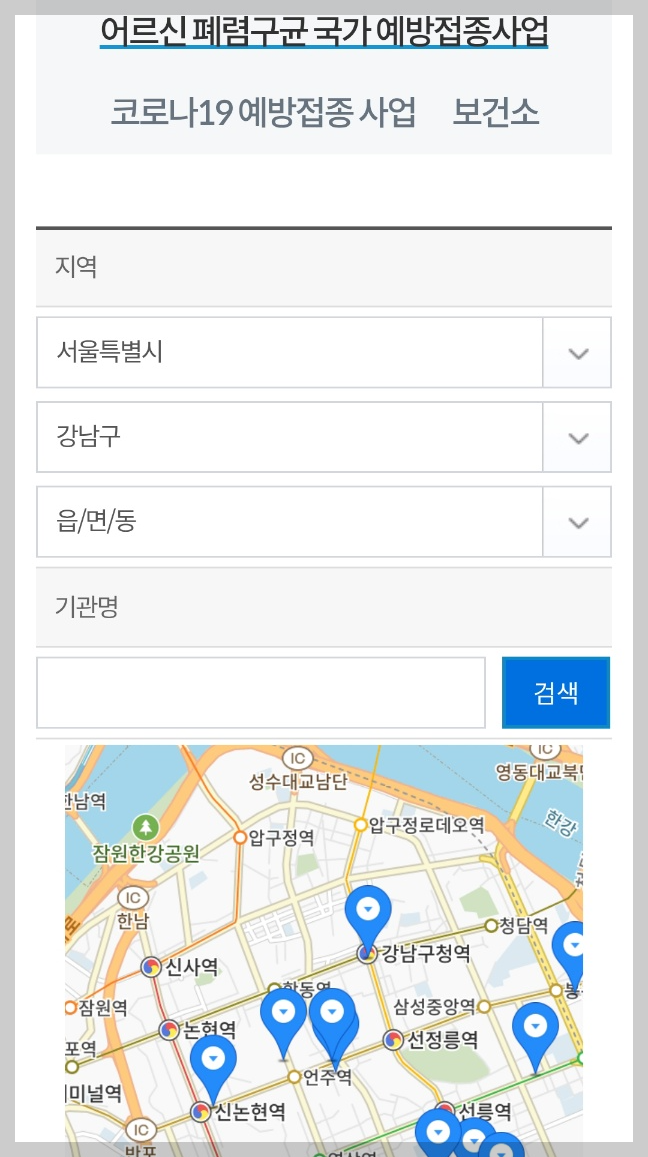Open the 어르신 폐렴구균 국가 예방접종사업 link
Screen dimensions: 648x1157
323,33
